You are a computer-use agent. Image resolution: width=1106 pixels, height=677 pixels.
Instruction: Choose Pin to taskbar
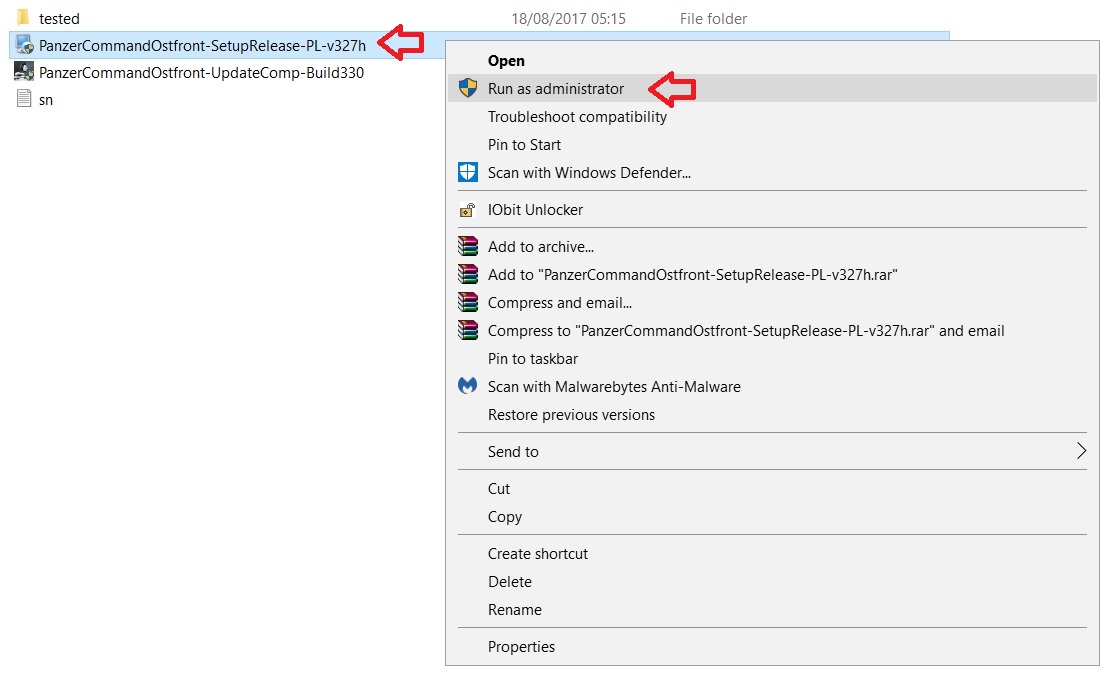click(533, 359)
